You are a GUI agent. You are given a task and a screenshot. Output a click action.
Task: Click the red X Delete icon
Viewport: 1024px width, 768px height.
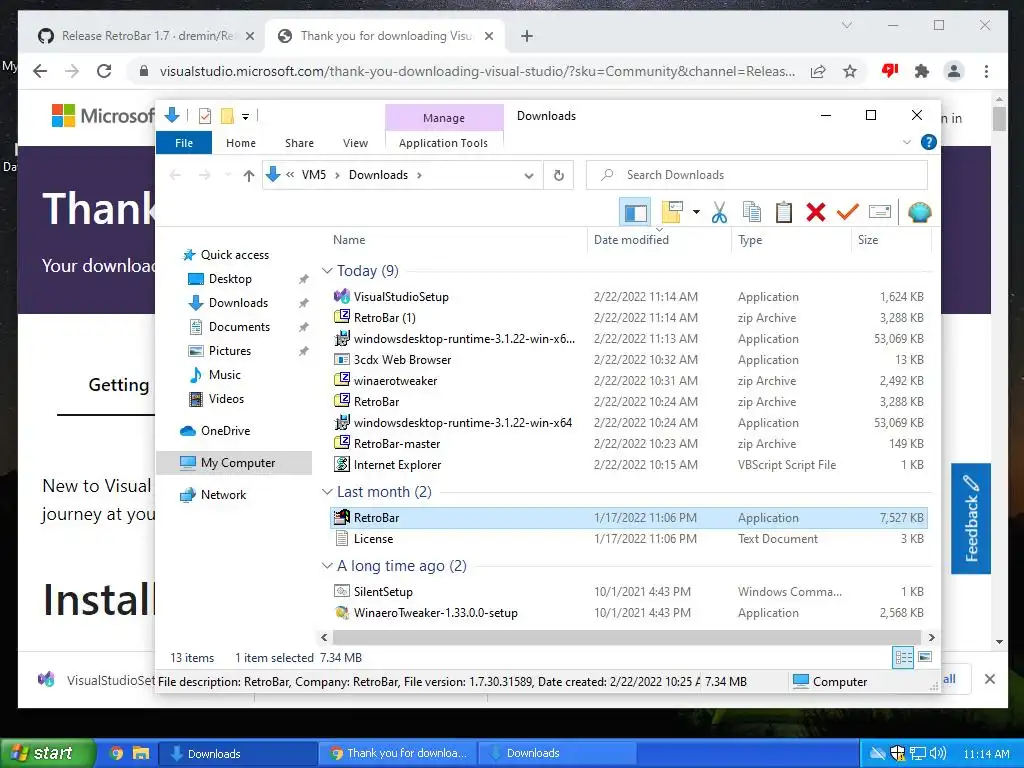816,212
